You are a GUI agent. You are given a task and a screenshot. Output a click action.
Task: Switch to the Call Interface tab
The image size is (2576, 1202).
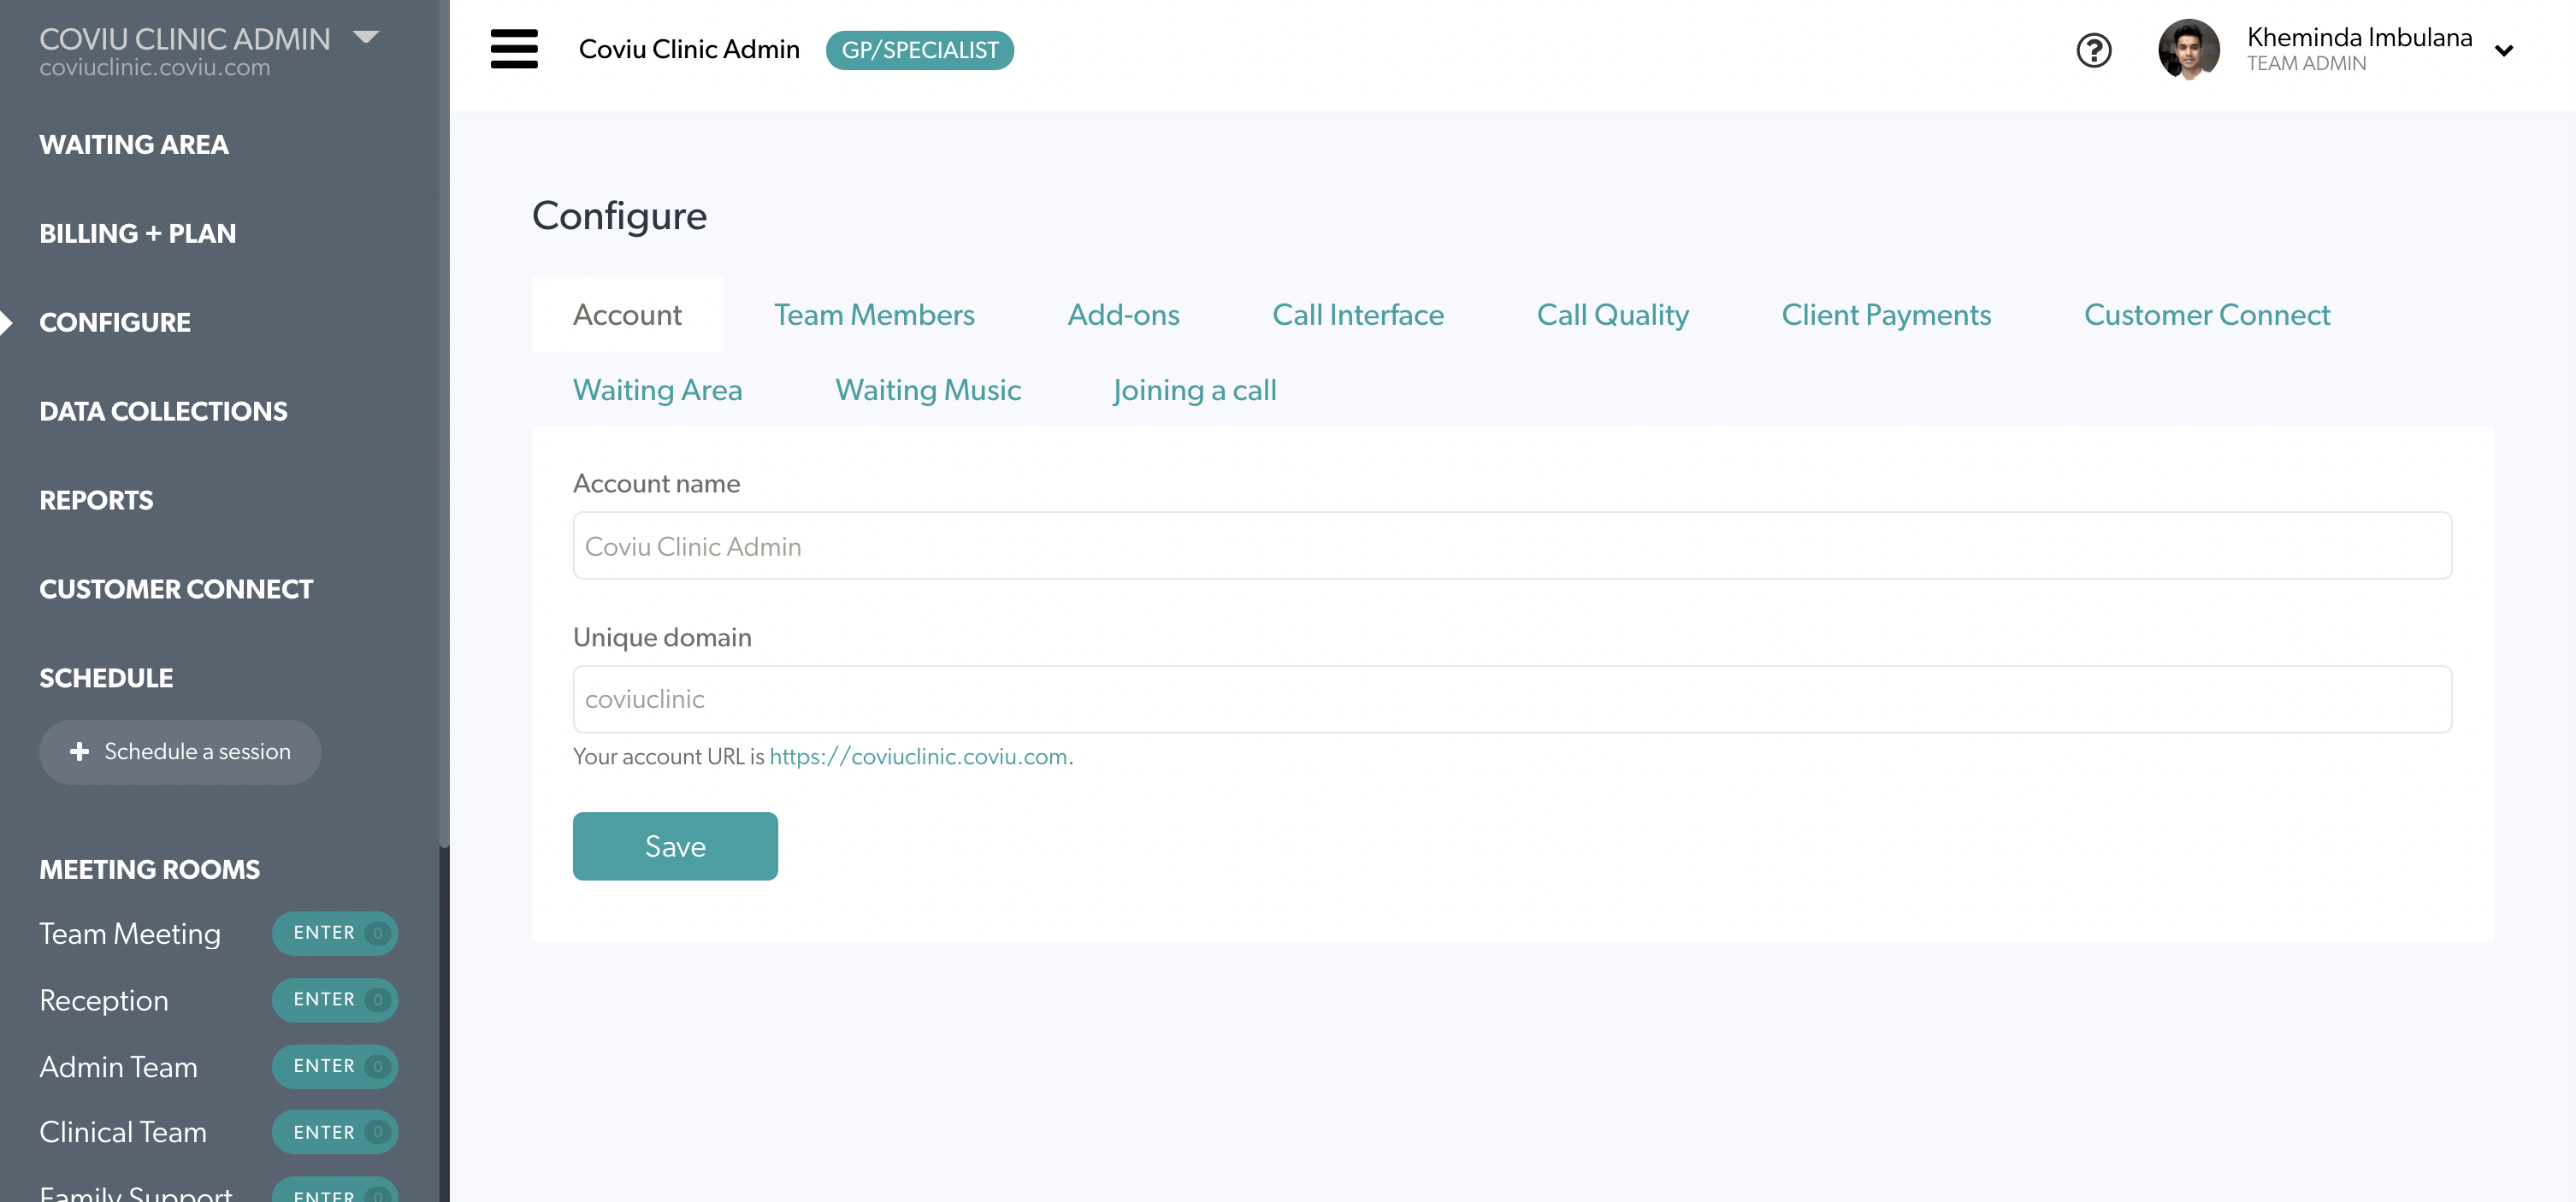click(1358, 315)
